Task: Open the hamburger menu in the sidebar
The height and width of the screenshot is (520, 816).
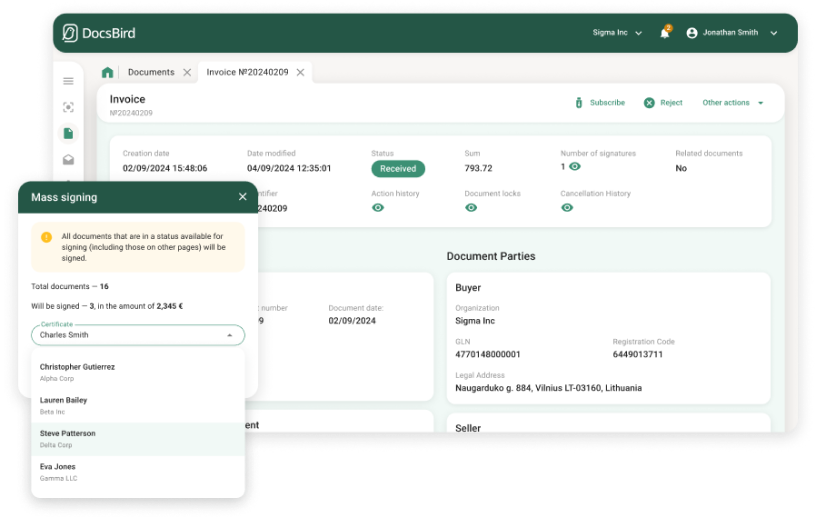Action: click(68, 81)
